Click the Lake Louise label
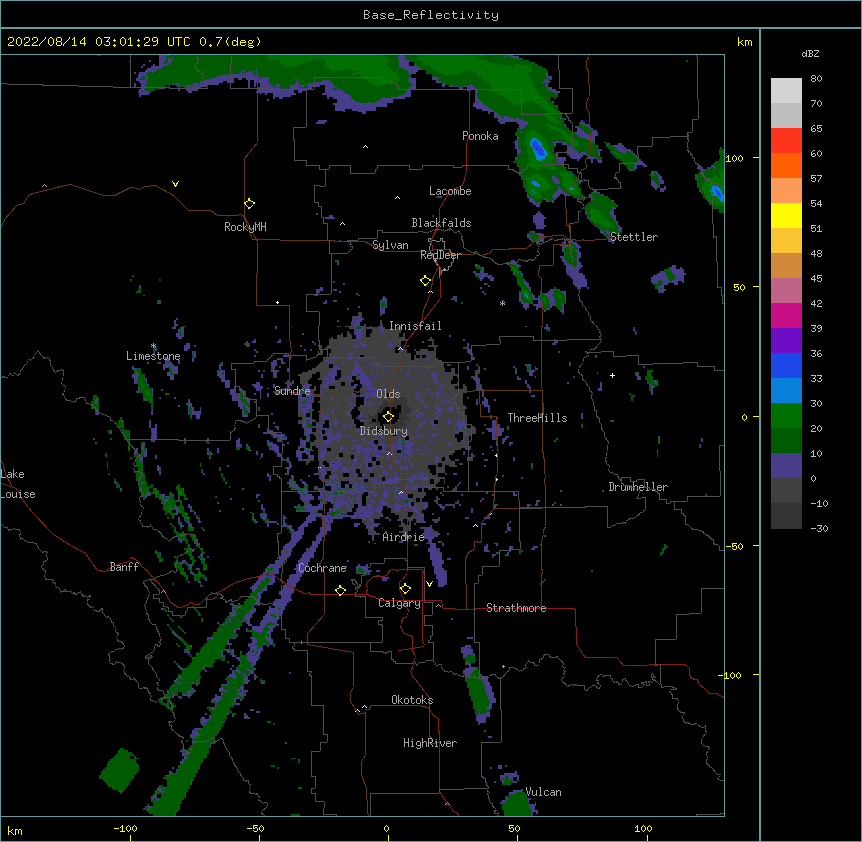862x842 pixels. click(18, 484)
